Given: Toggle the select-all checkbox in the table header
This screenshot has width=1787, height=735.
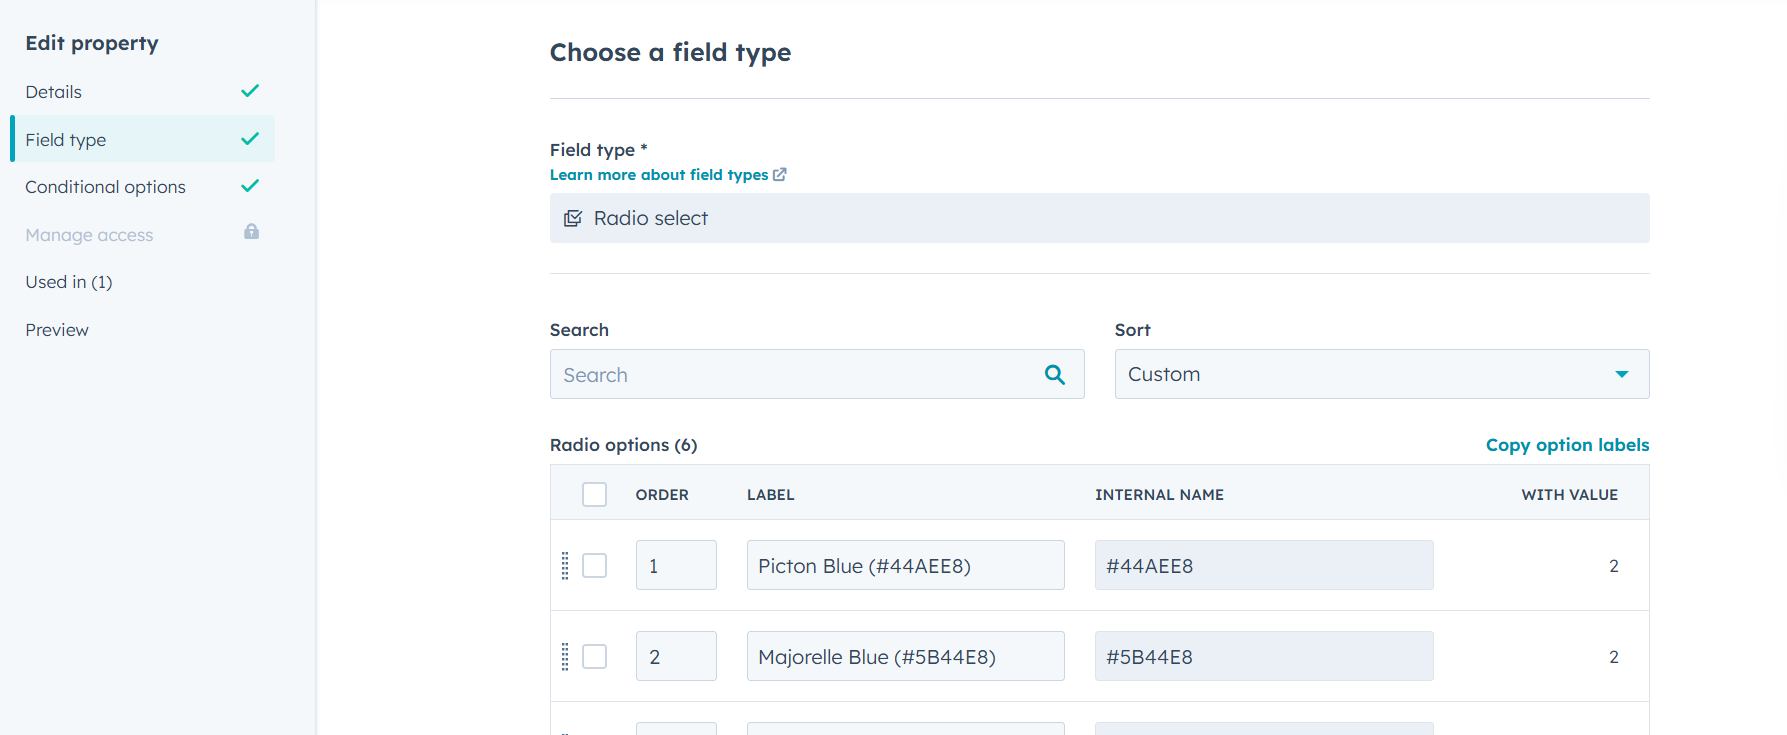Looking at the screenshot, I should coord(595,494).
